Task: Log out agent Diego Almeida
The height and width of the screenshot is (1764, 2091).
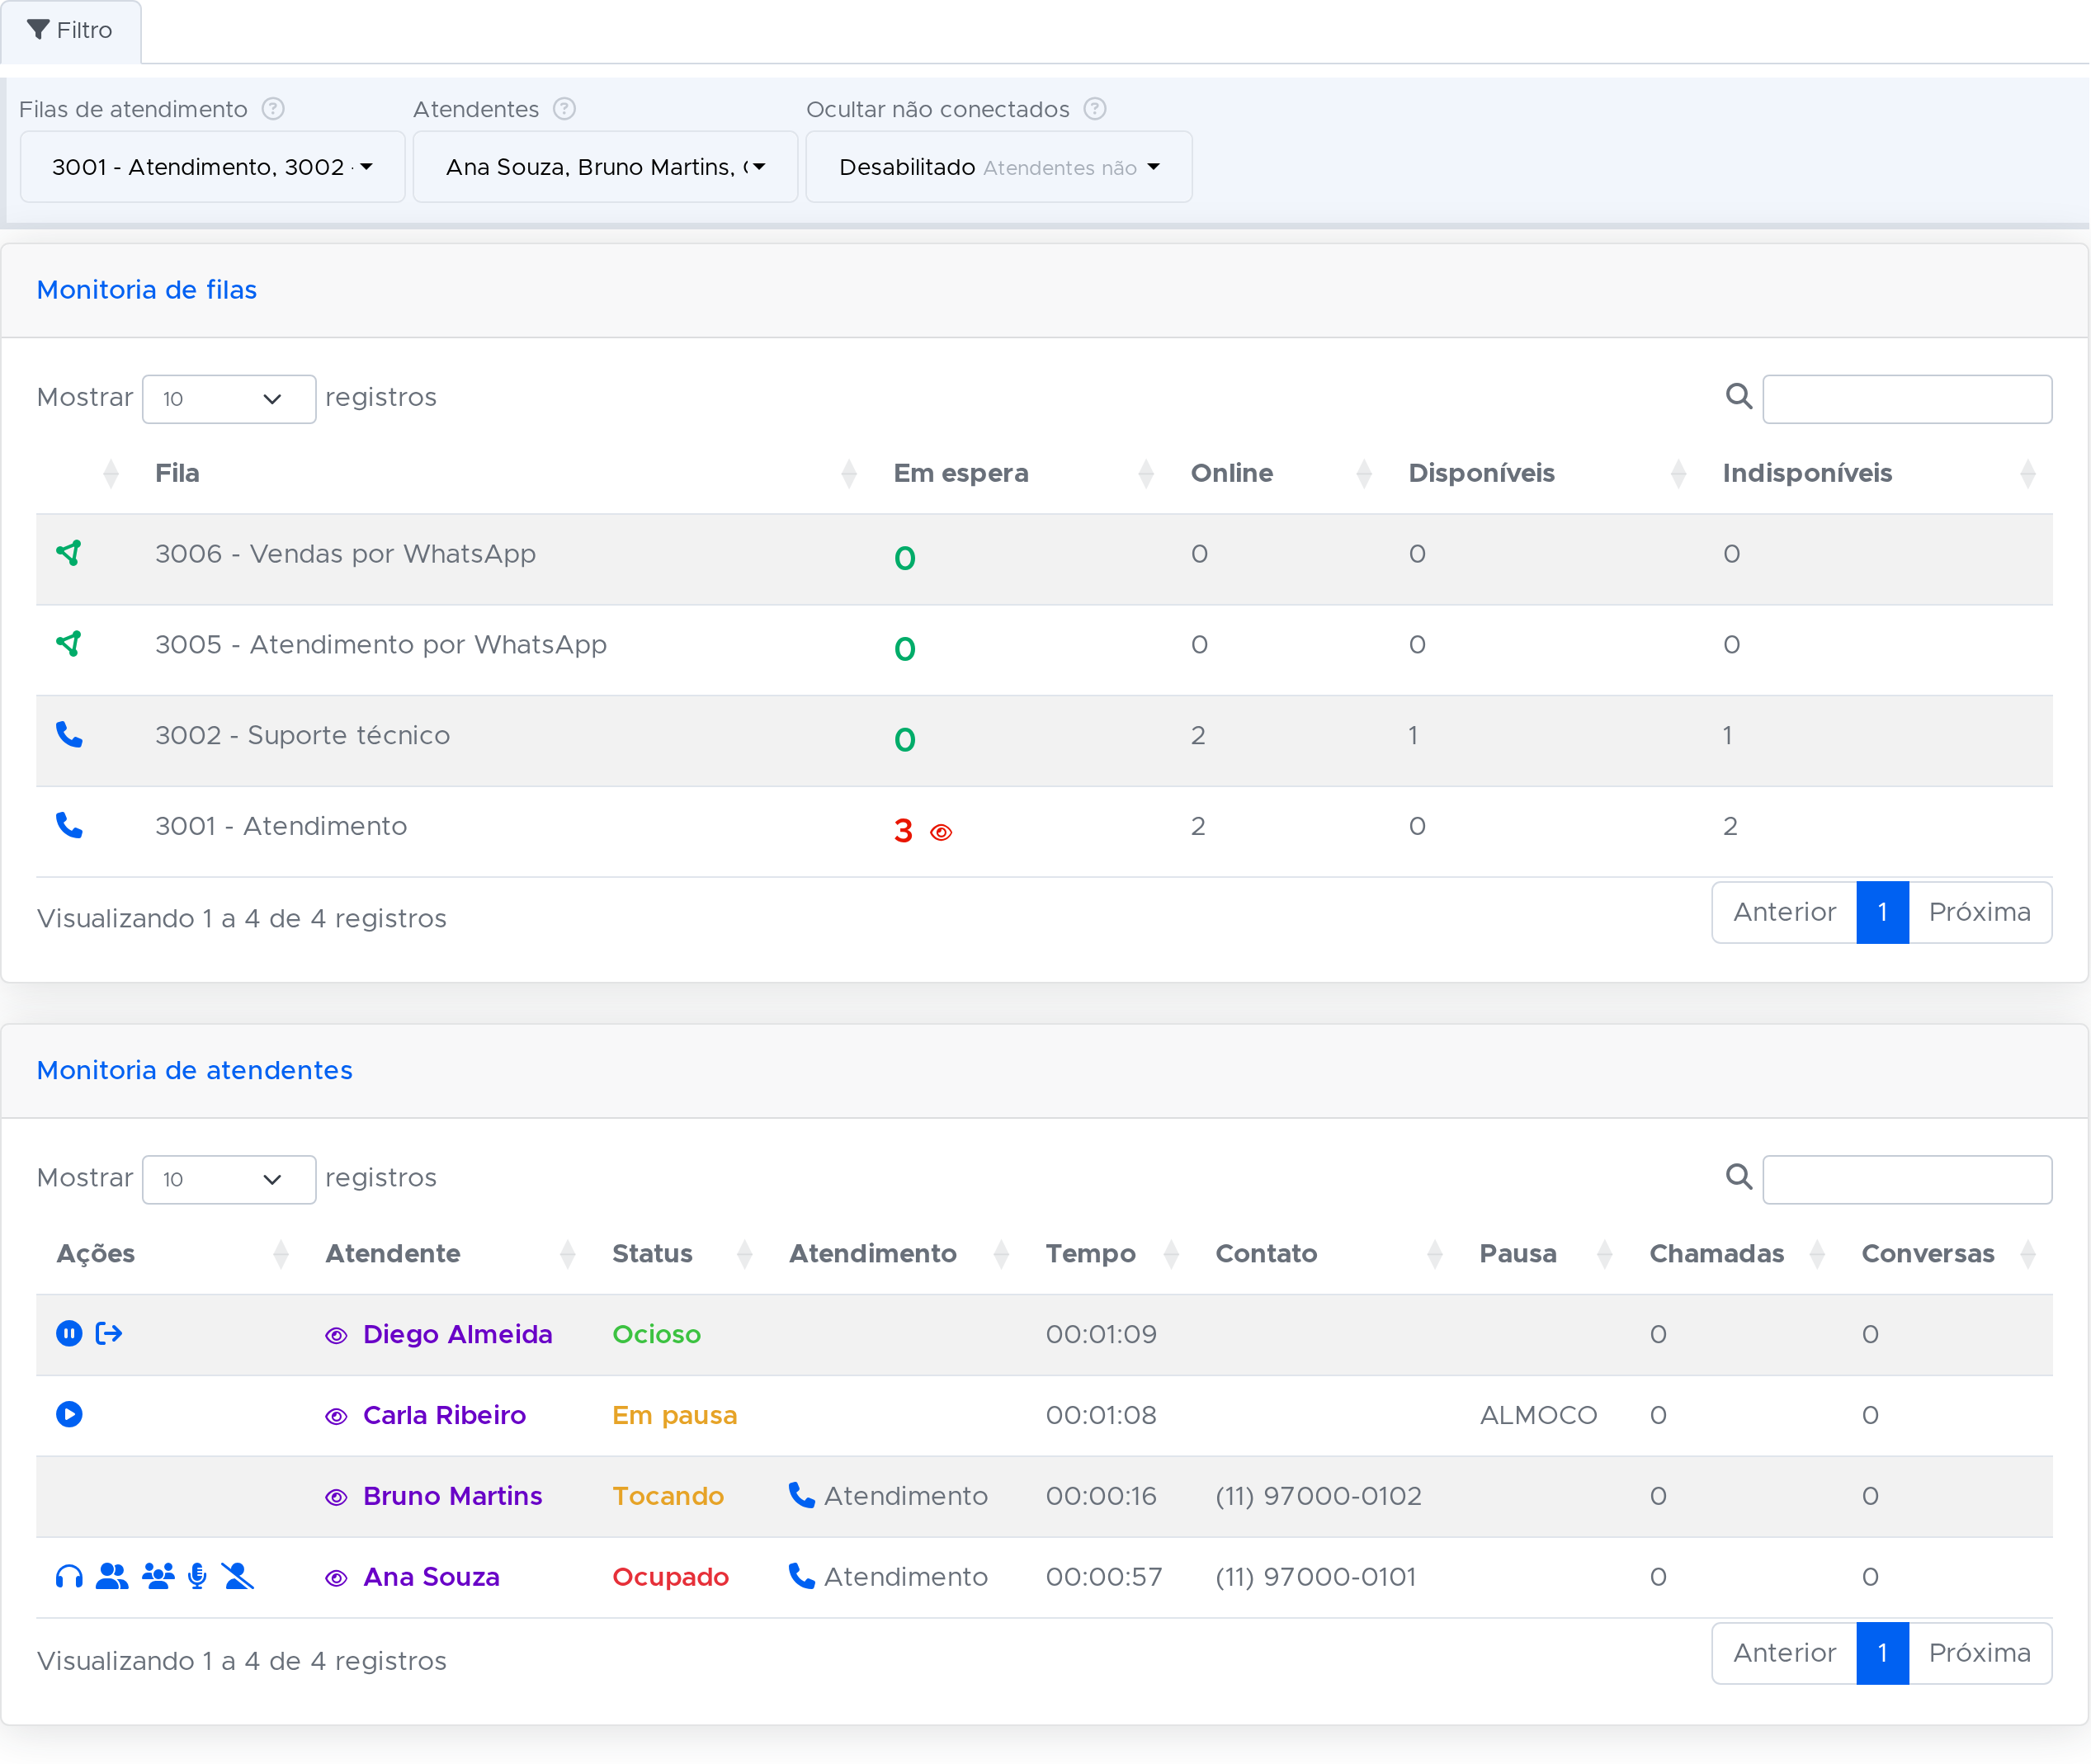Action: (x=109, y=1334)
